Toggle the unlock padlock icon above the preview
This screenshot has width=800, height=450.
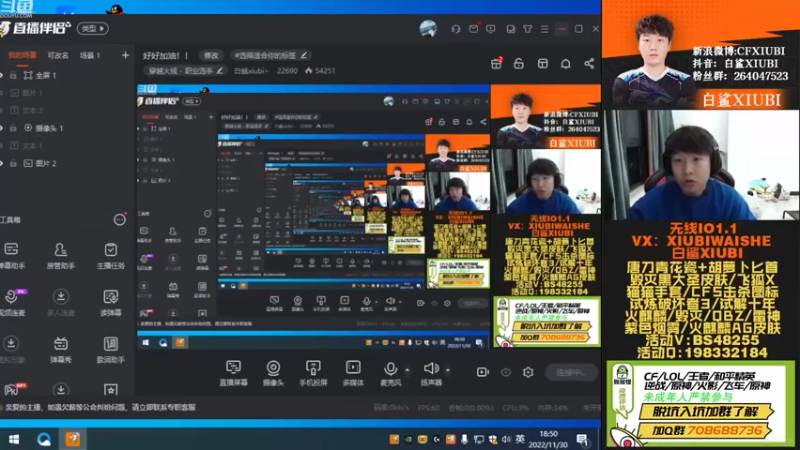pyautogui.click(x=519, y=63)
